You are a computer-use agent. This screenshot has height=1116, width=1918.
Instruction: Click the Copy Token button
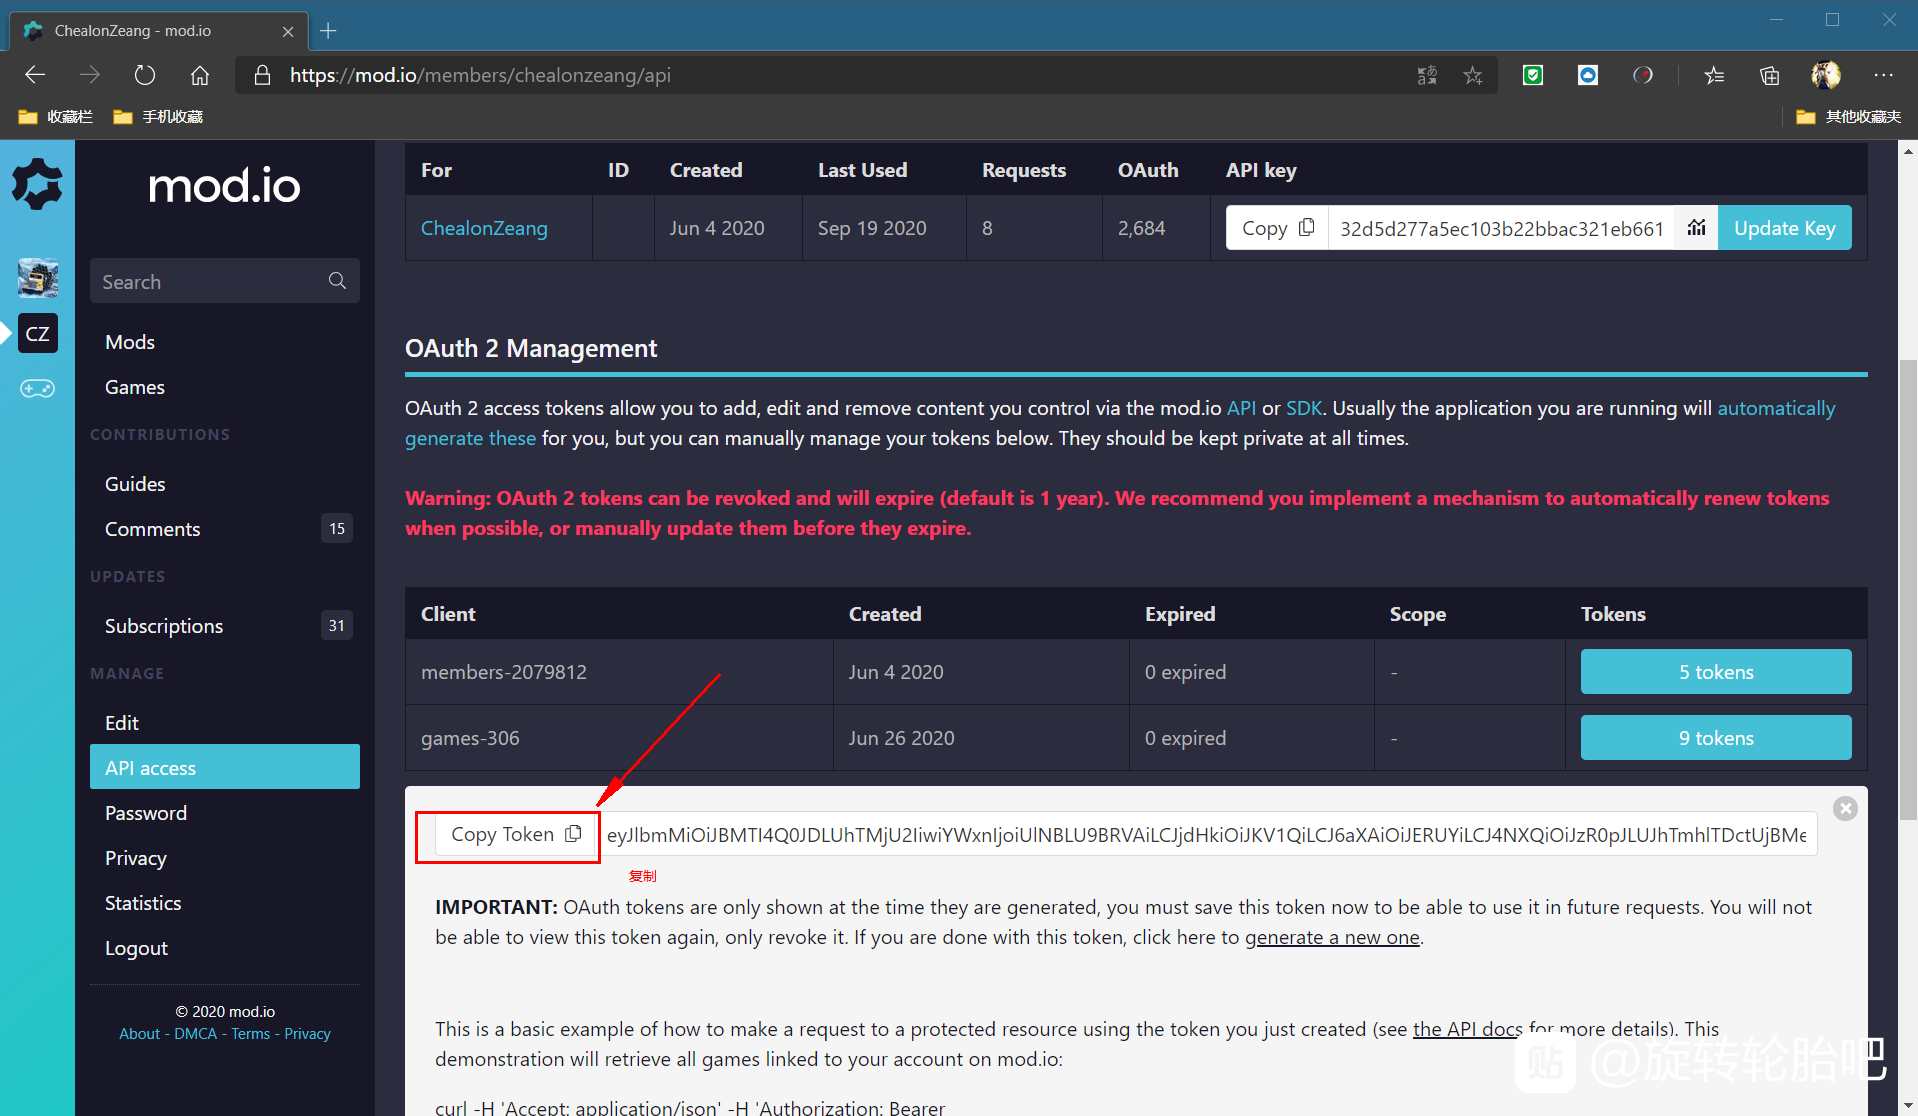pyautogui.click(x=515, y=834)
